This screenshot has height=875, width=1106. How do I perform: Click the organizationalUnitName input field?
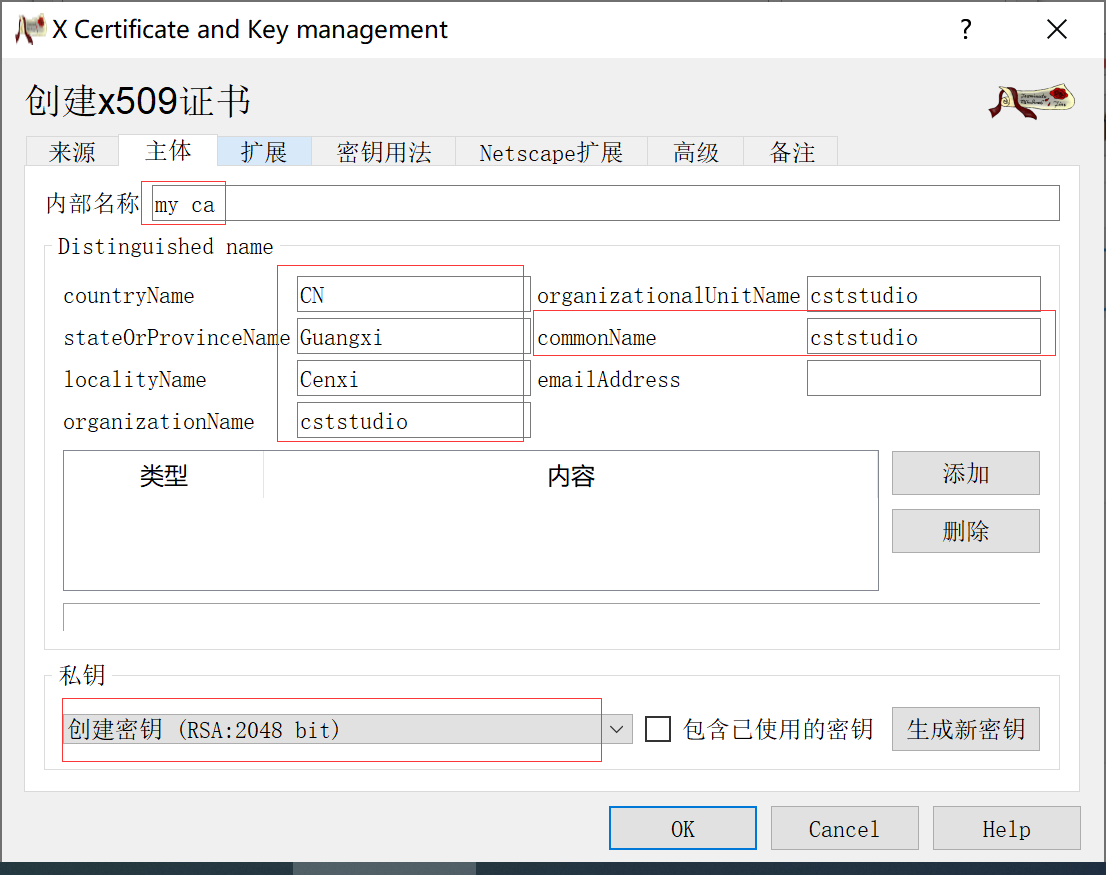click(x=923, y=294)
